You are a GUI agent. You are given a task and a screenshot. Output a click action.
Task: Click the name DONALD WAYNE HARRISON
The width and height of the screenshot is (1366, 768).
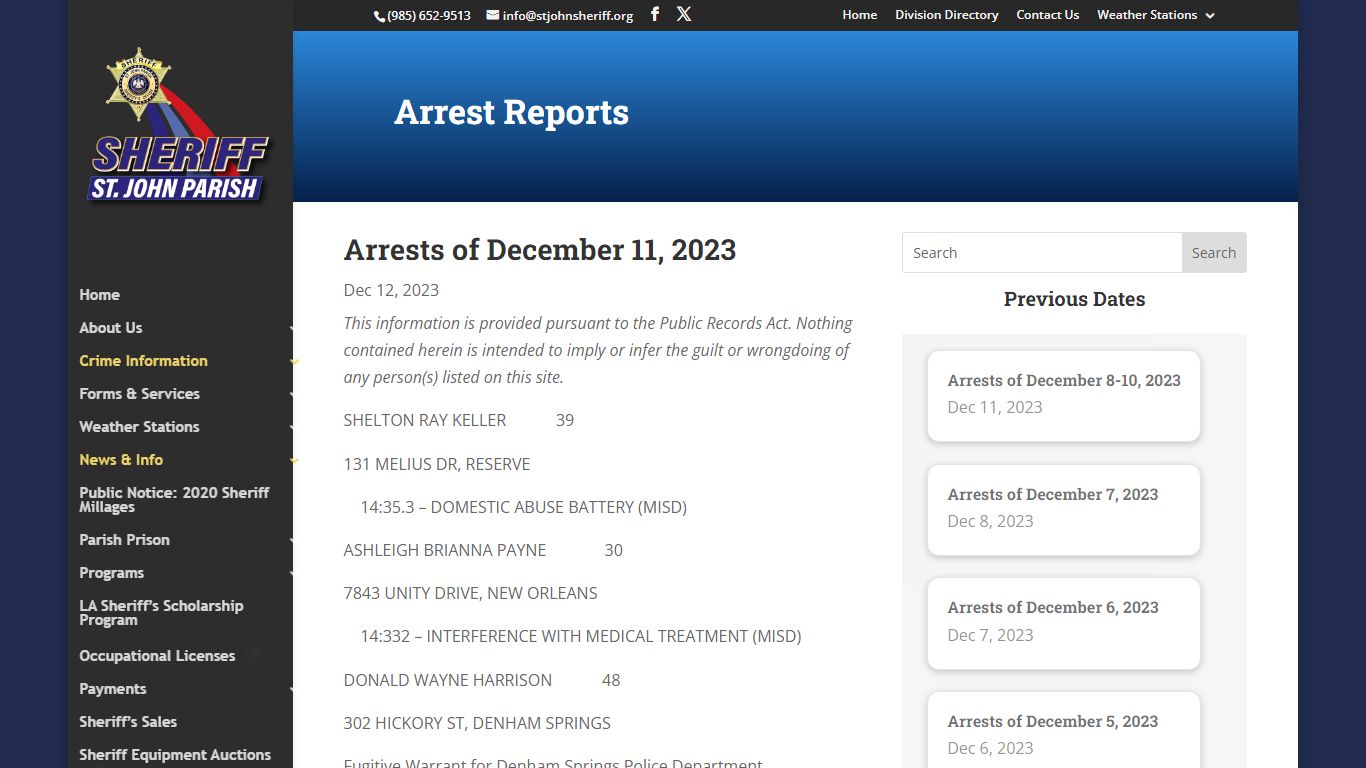(448, 680)
